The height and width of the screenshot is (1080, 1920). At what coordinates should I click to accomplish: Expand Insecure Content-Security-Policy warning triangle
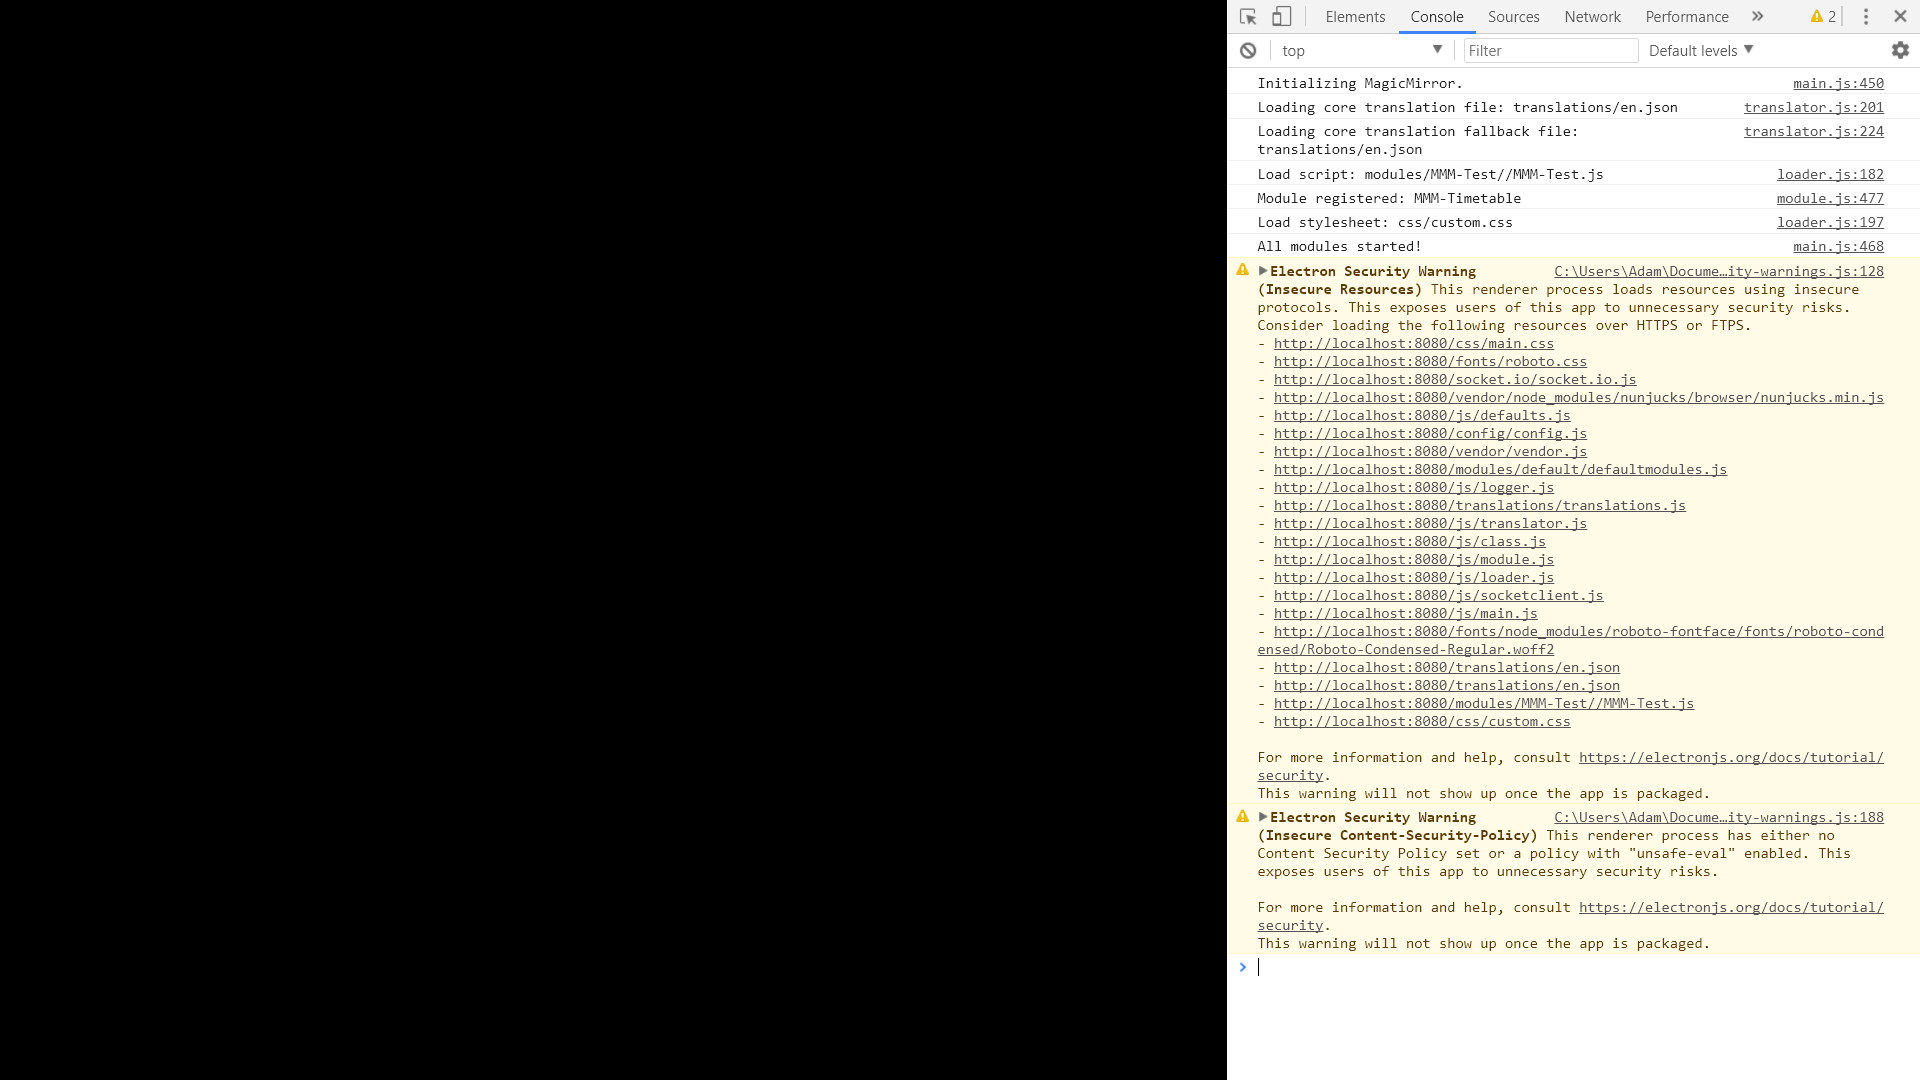click(x=1263, y=817)
